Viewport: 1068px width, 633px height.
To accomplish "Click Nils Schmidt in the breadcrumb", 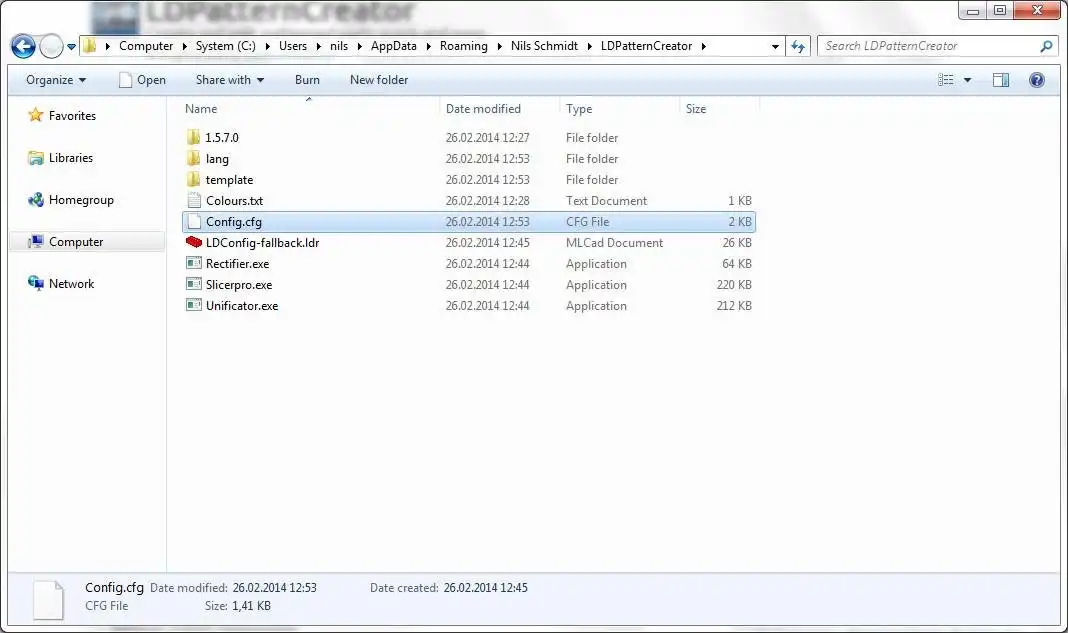I will point(544,46).
